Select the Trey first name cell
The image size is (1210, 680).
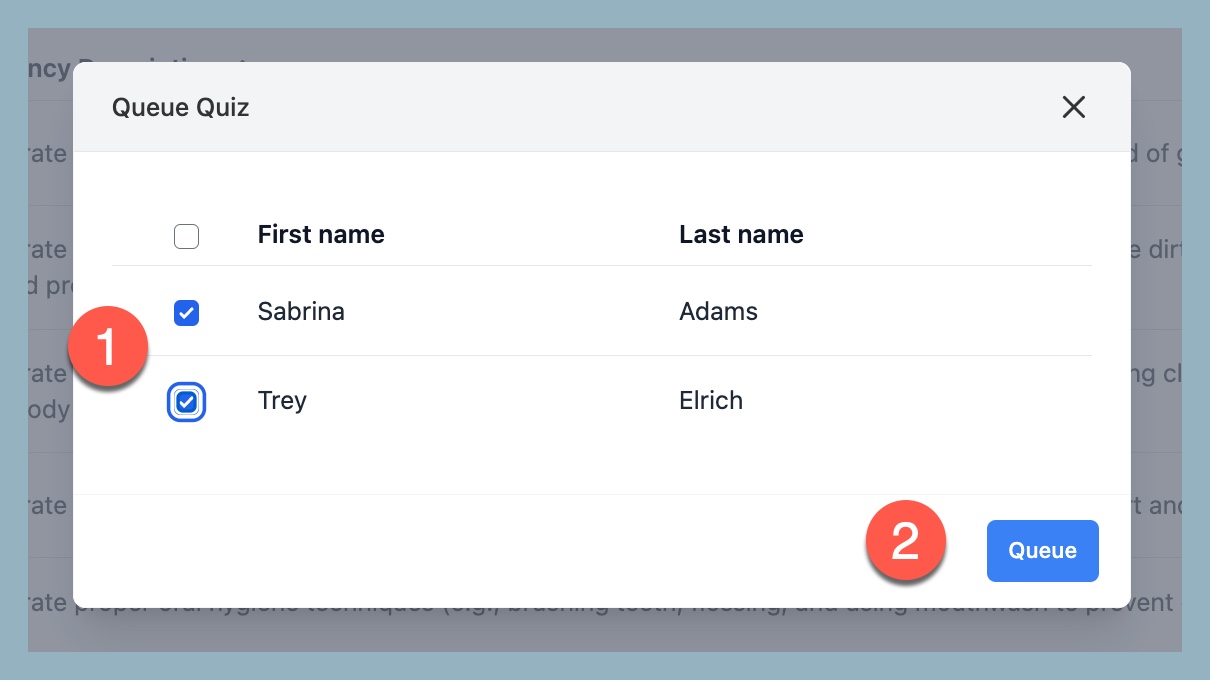pyautogui.click(x=282, y=401)
